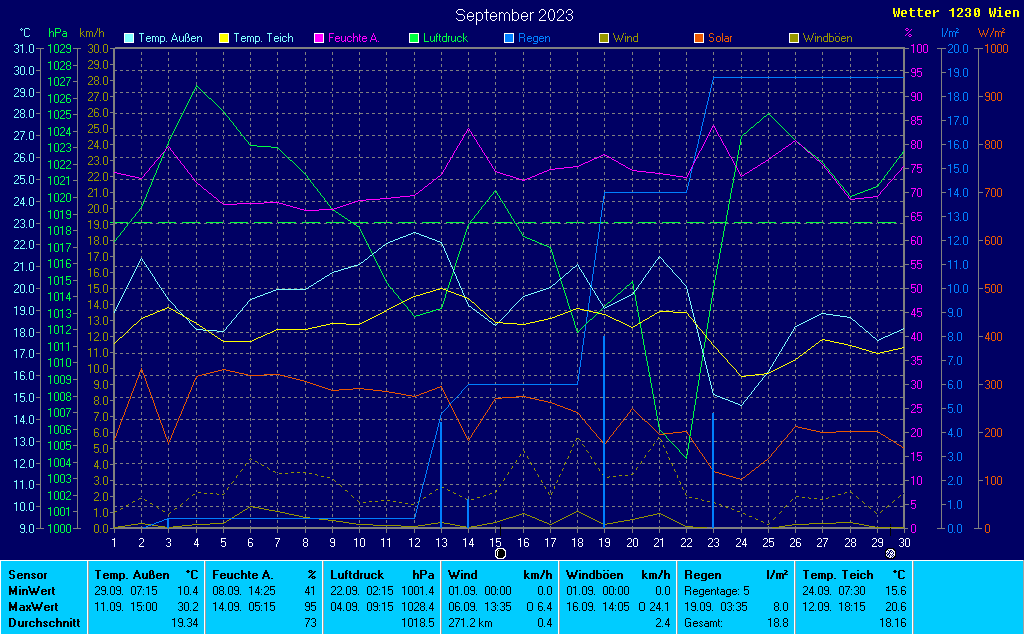Click the '22.09. 02:15' pressure minimum timestamp
This screenshot has height=634, width=1024.
tap(362, 591)
